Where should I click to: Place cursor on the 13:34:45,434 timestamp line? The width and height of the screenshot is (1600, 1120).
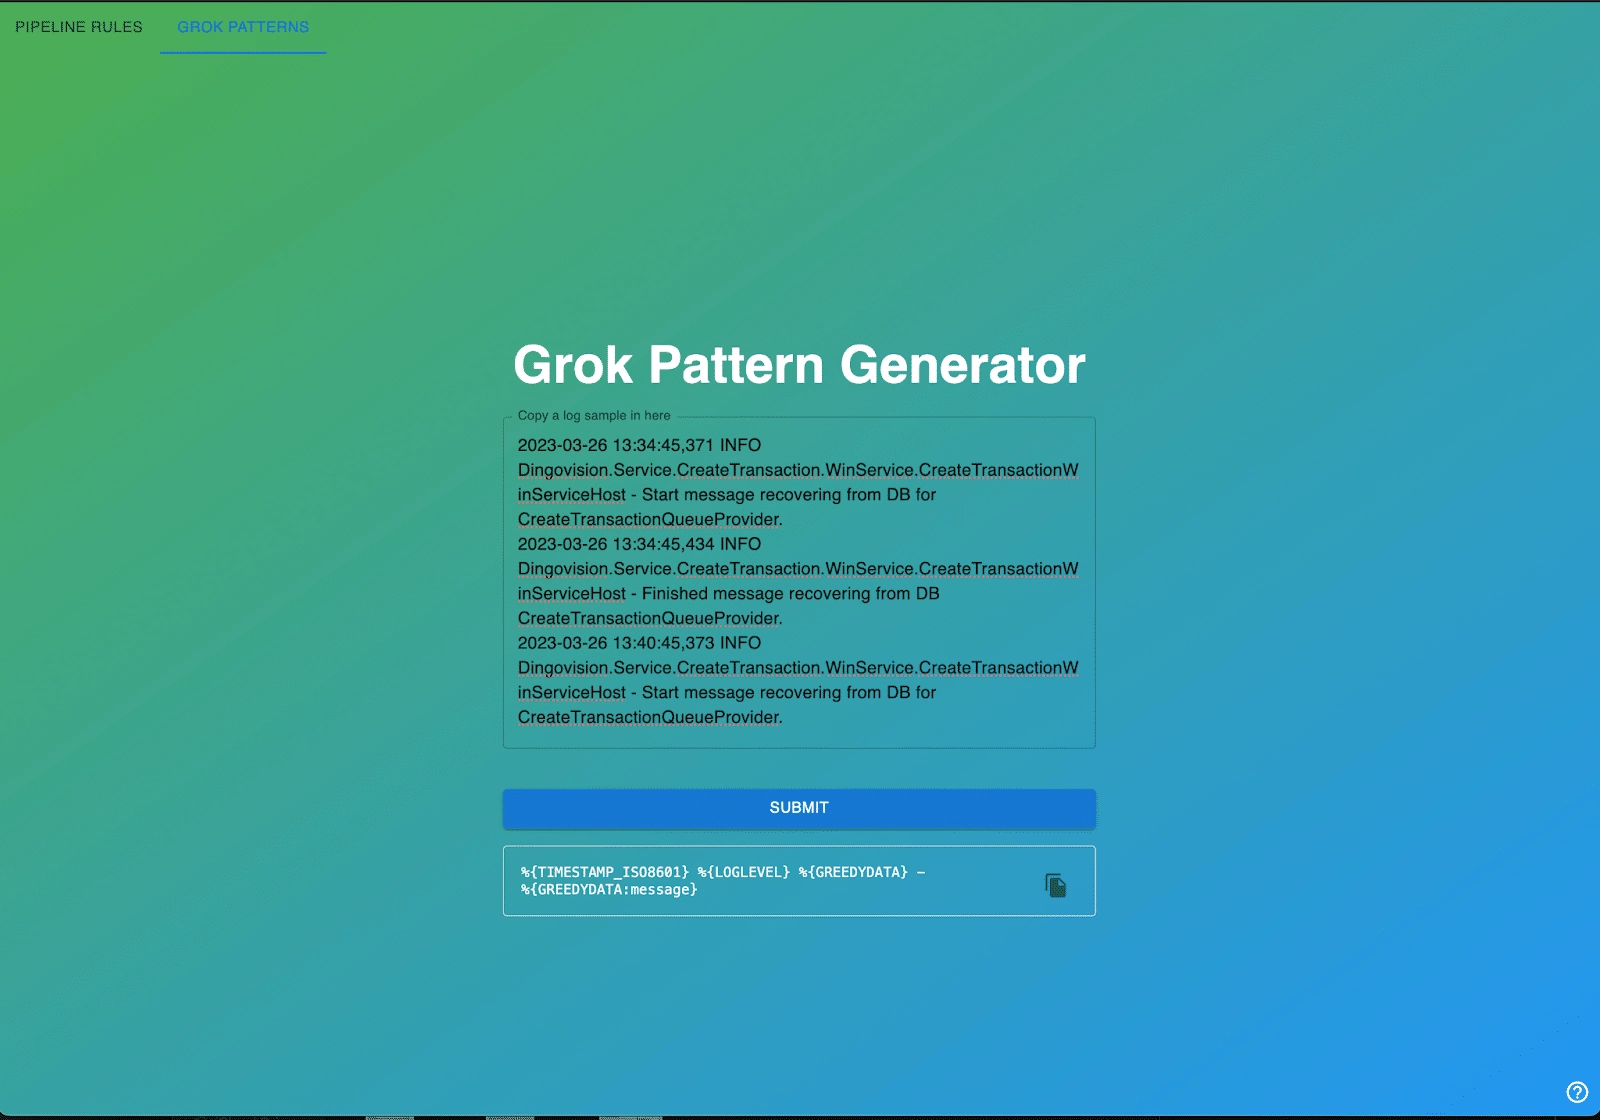click(638, 545)
